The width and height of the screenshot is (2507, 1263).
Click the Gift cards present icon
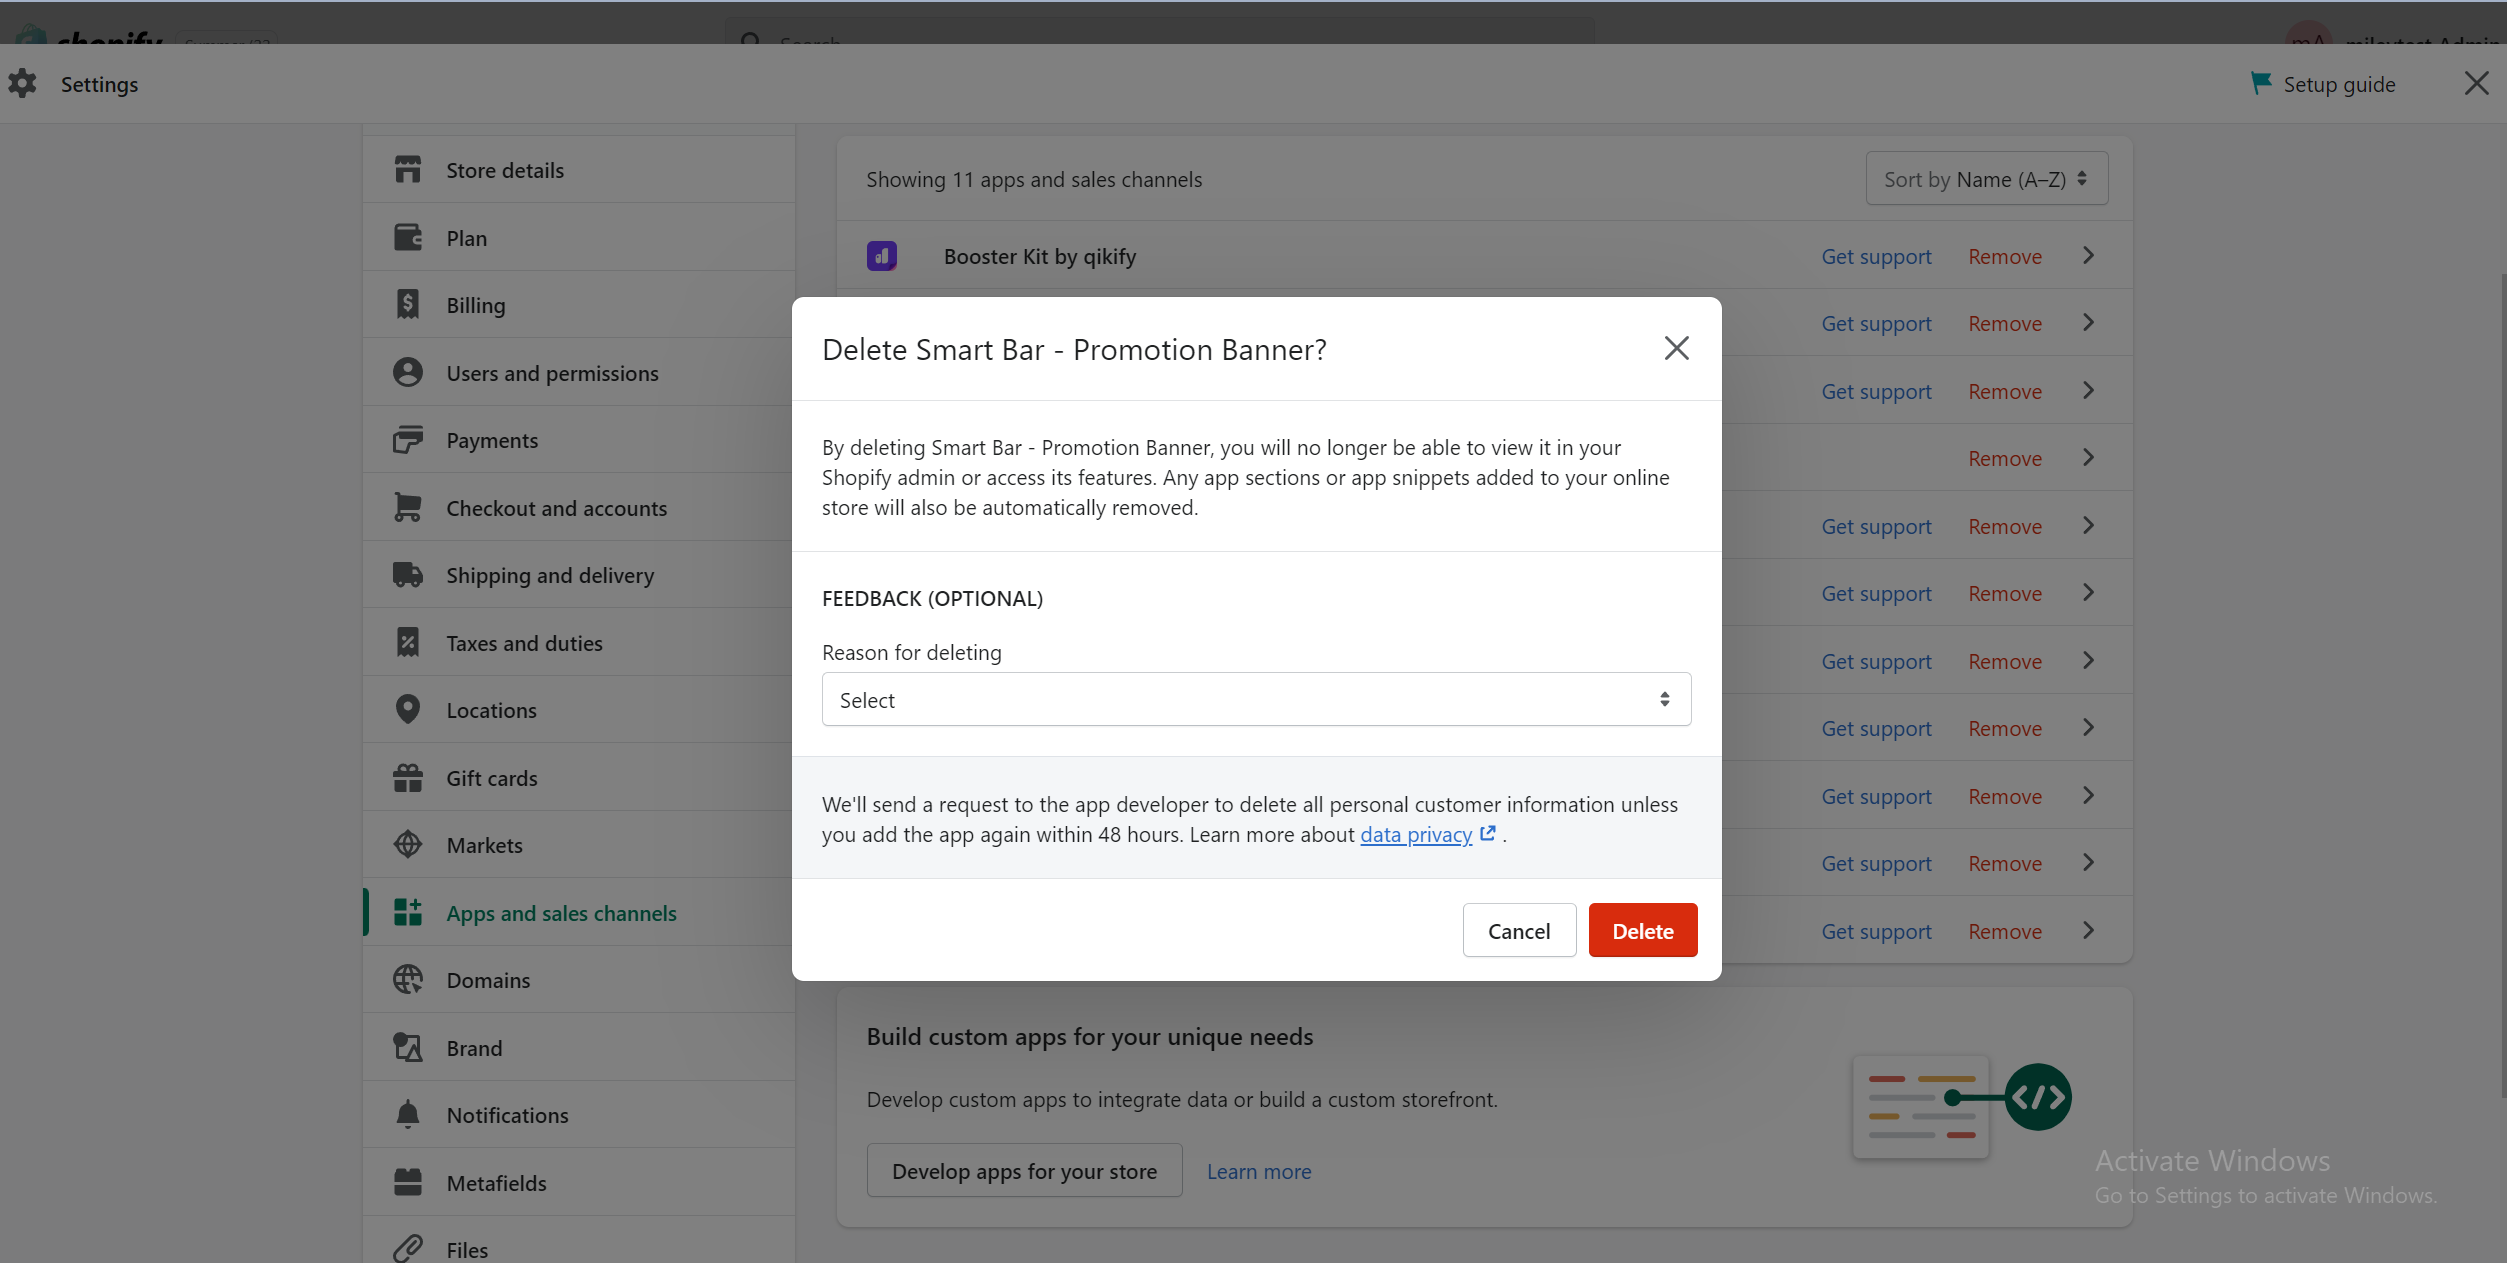point(407,778)
